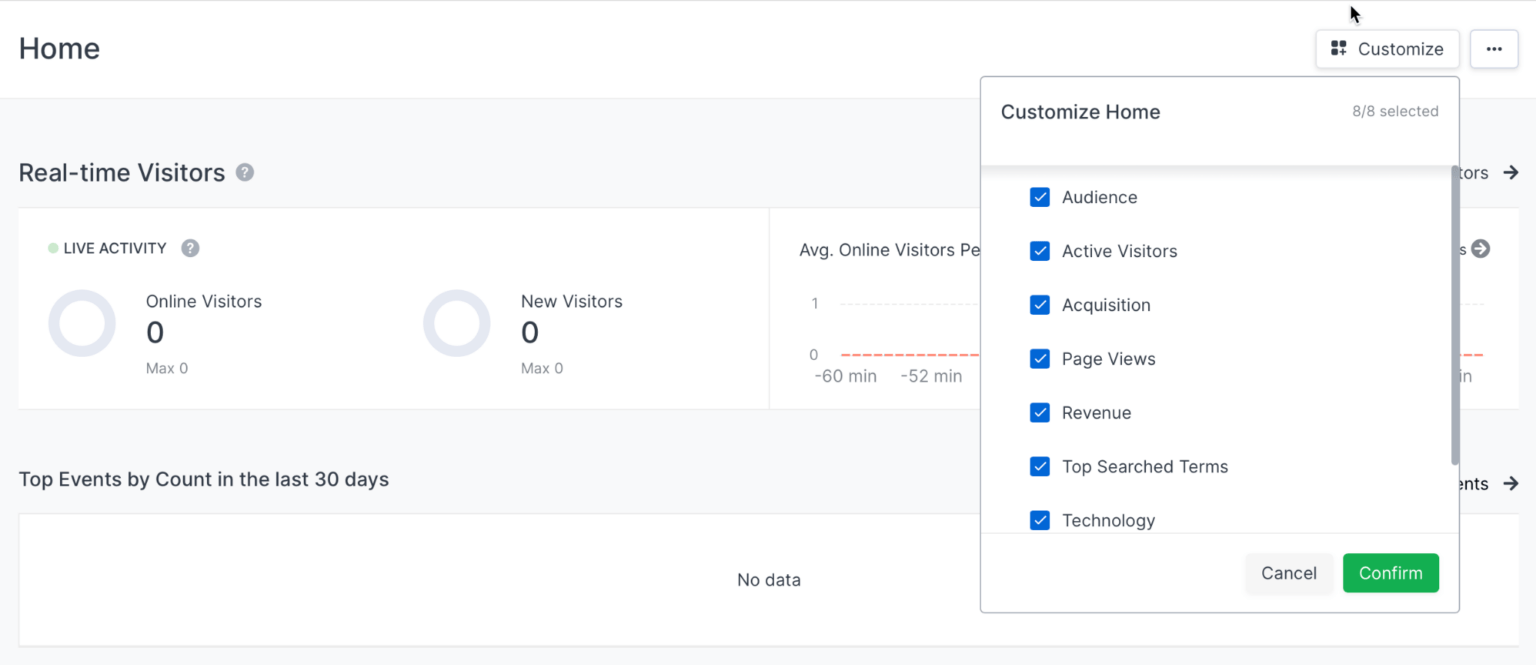
Task: Click circled arrow near Avg. Online Visitors chart
Action: click(1481, 249)
